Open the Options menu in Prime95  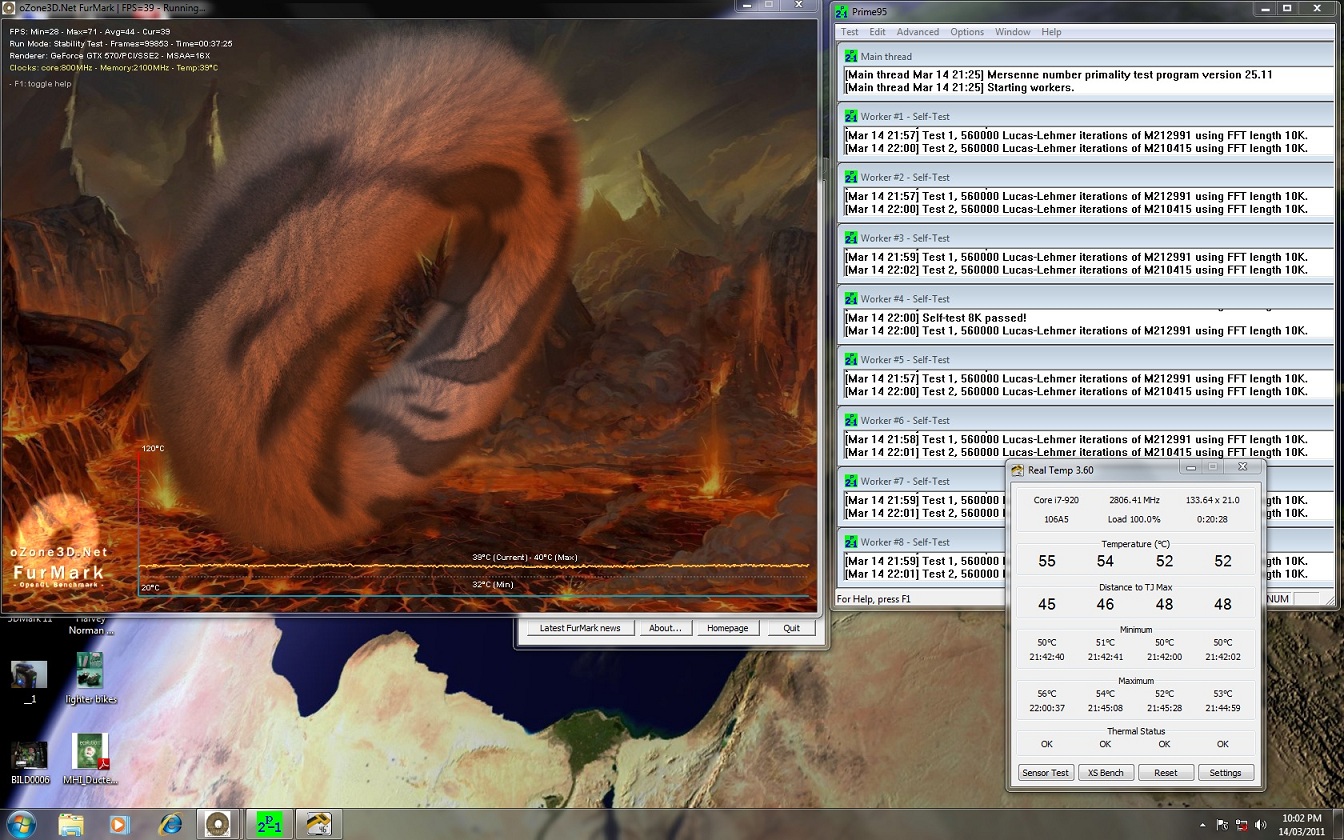[967, 32]
